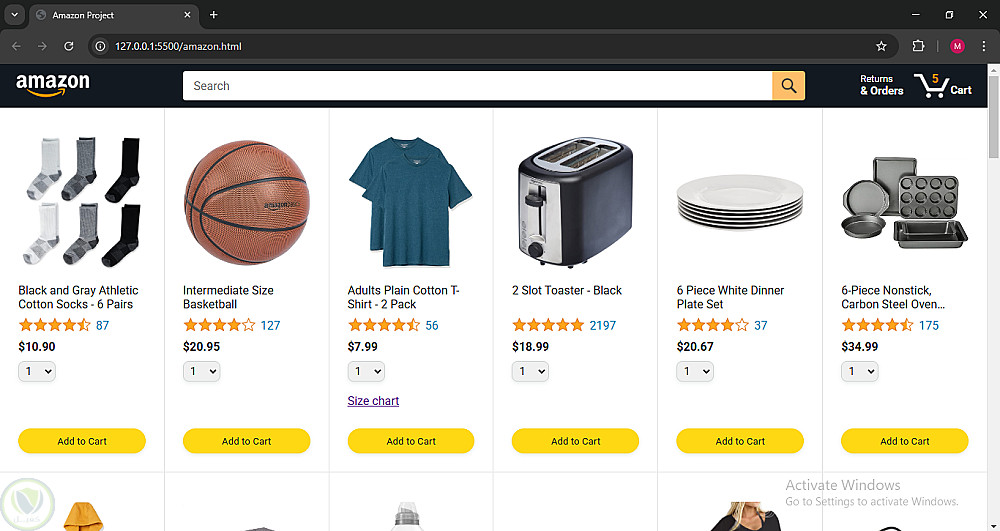The height and width of the screenshot is (531, 1000).
Task: Open quantity dropdown for Intermediate Size Basketball
Action: pyautogui.click(x=201, y=371)
